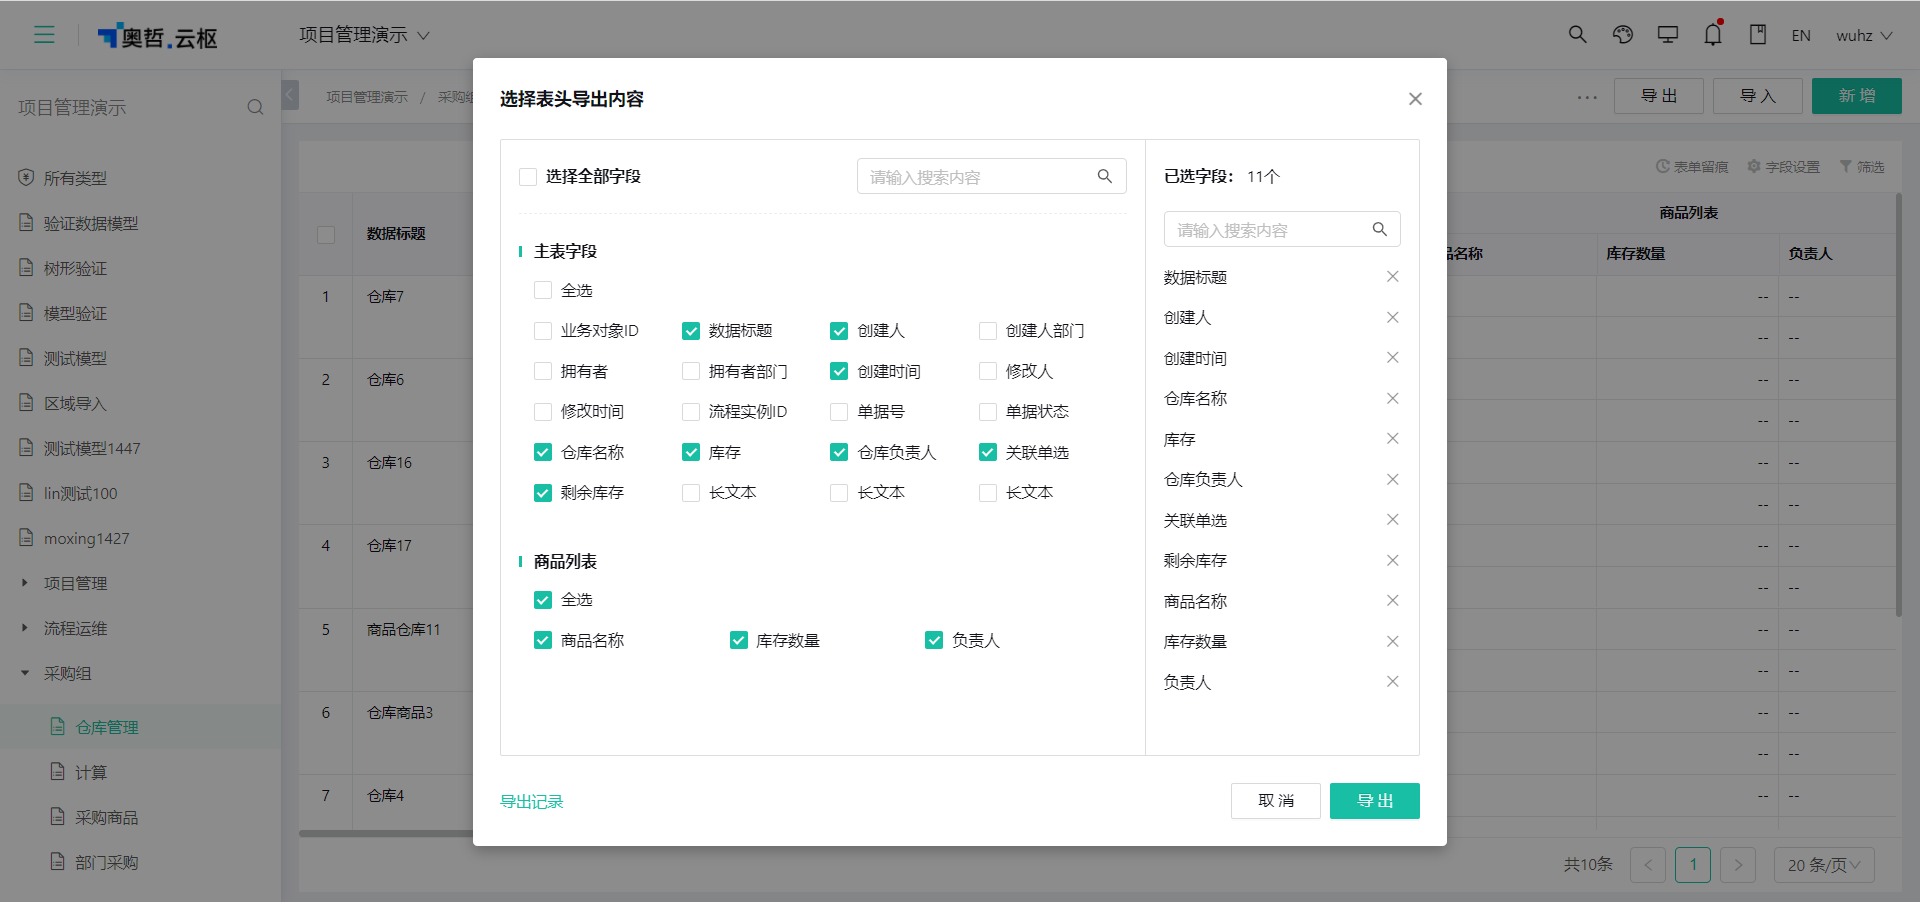1920x902 pixels.
Task: Open the 项目管理演示 app dropdown
Action: (x=364, y=35)
